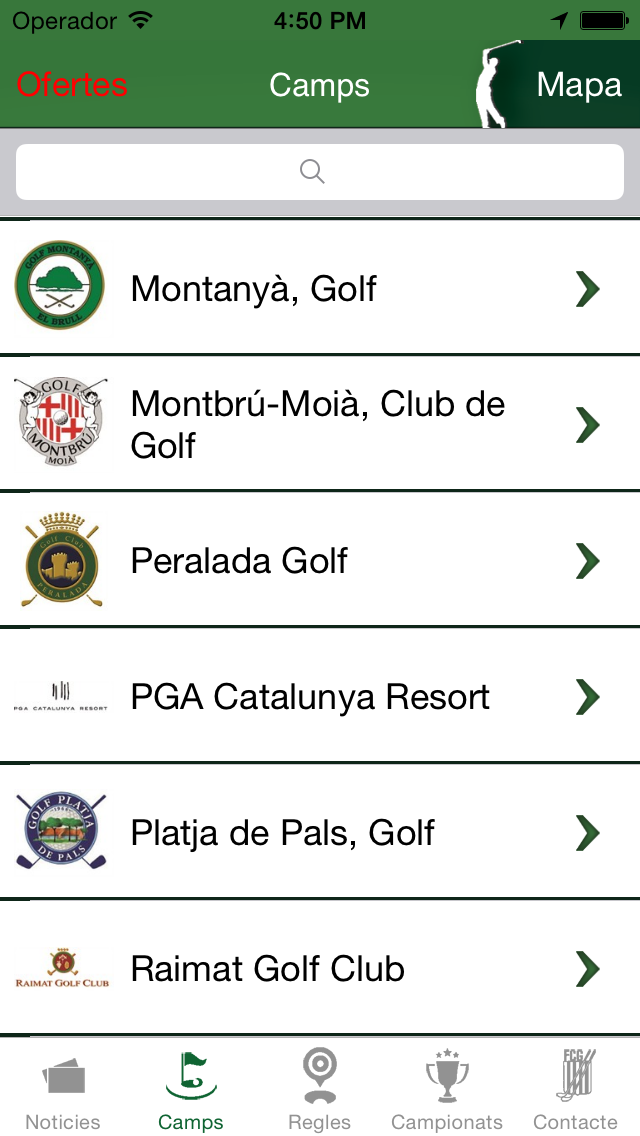Tap inside the search field
640x1136 pixels.
click(320, 171)
